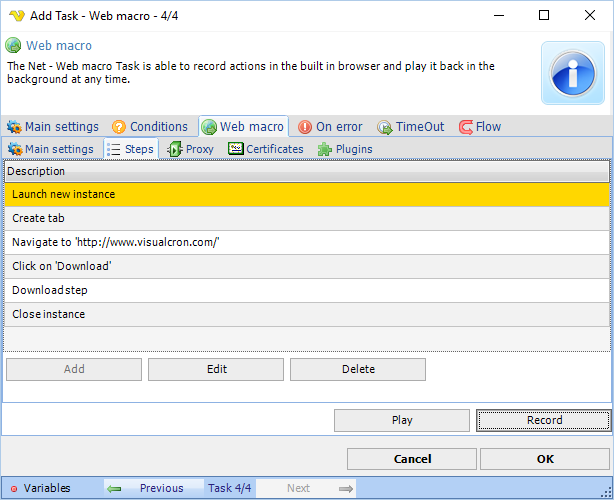Open the top-row Main settings tab
Screen dimensions: 614x500
[53, 126]
